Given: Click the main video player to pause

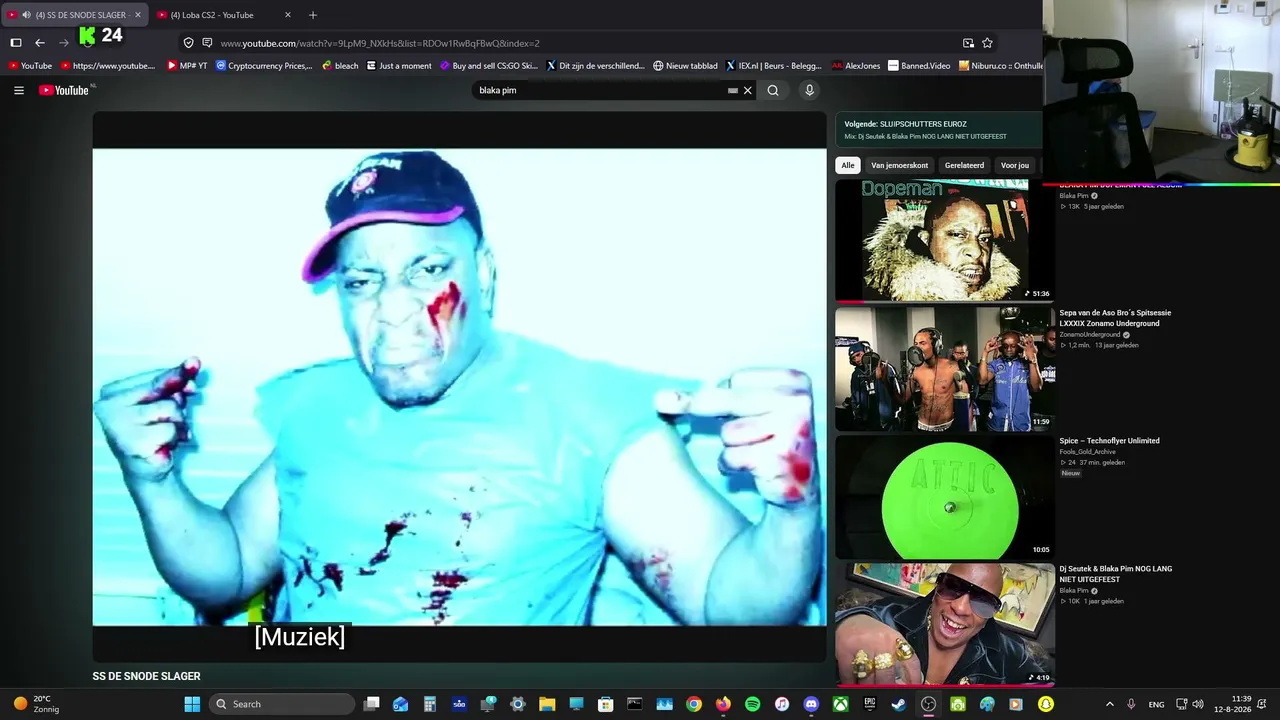Looking at the screenshot, I should click(460, 385).
